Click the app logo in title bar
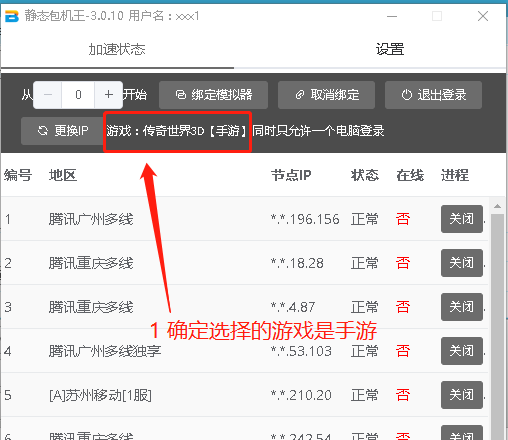Image resolution: width=508 pixels, height=440 pixels. [x=12, y=16]
